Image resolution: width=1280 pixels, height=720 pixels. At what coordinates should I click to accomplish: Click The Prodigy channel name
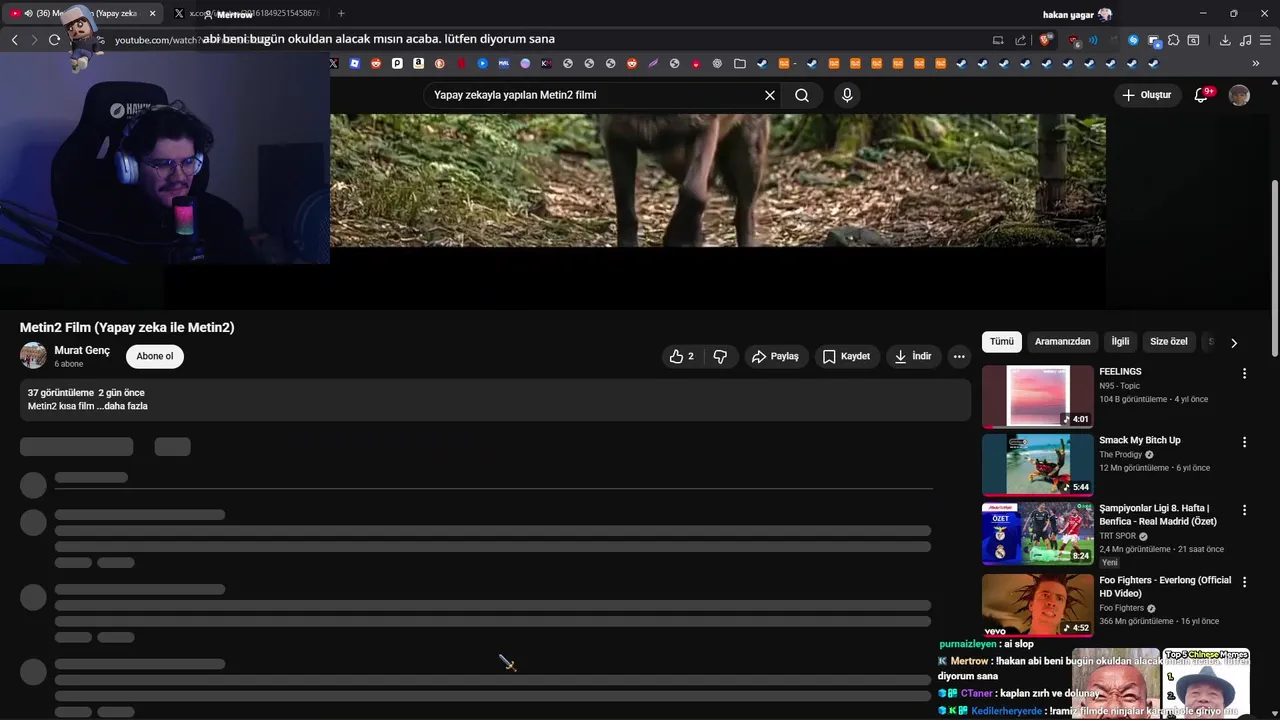(x=1120, y=455)
